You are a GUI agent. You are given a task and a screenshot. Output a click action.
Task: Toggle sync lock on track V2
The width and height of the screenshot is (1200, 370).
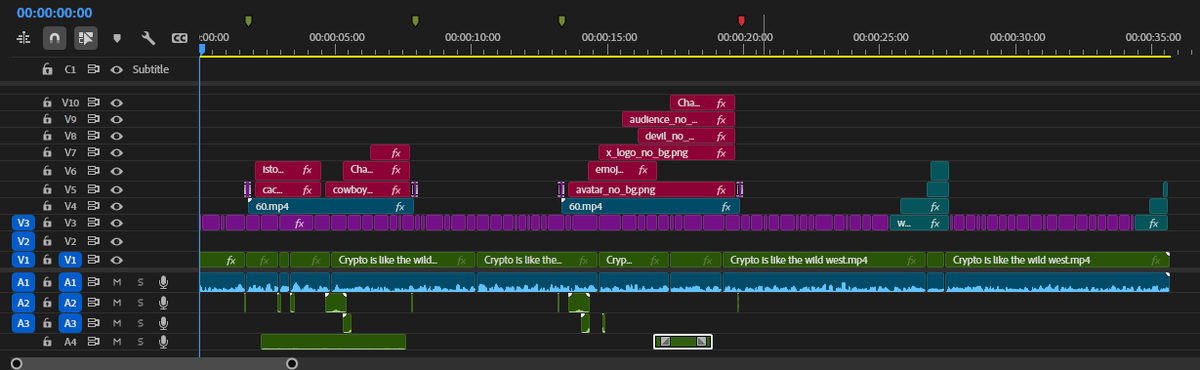point(93,241)
